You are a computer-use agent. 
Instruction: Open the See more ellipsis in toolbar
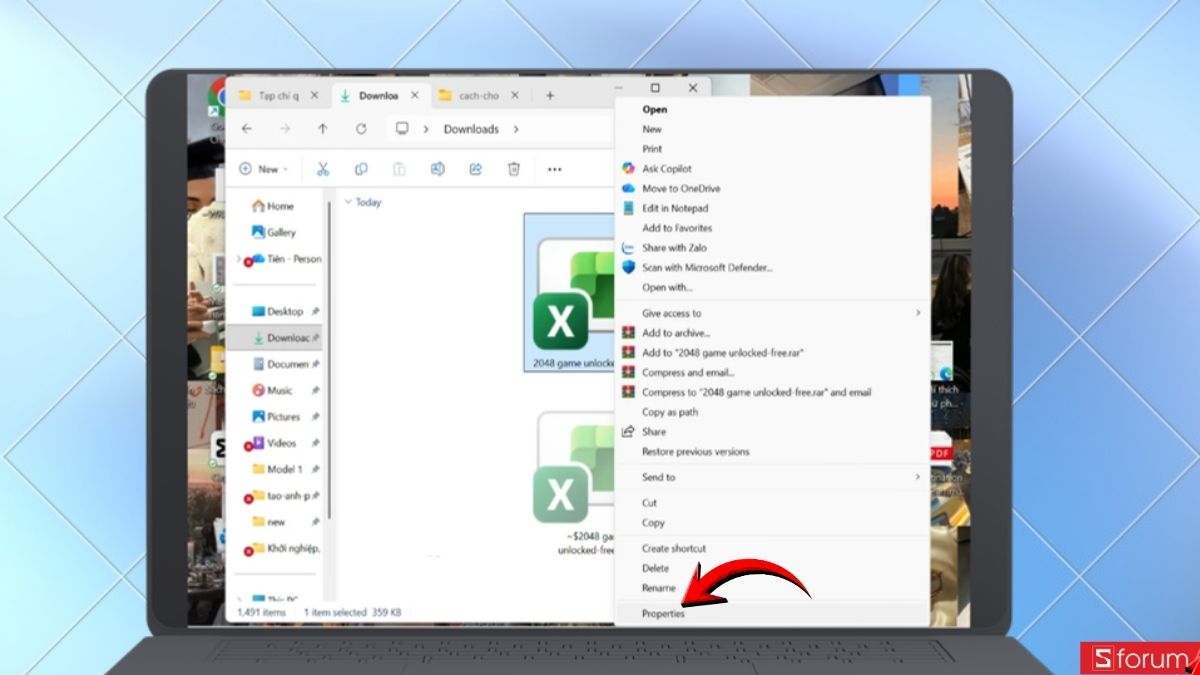554,170
